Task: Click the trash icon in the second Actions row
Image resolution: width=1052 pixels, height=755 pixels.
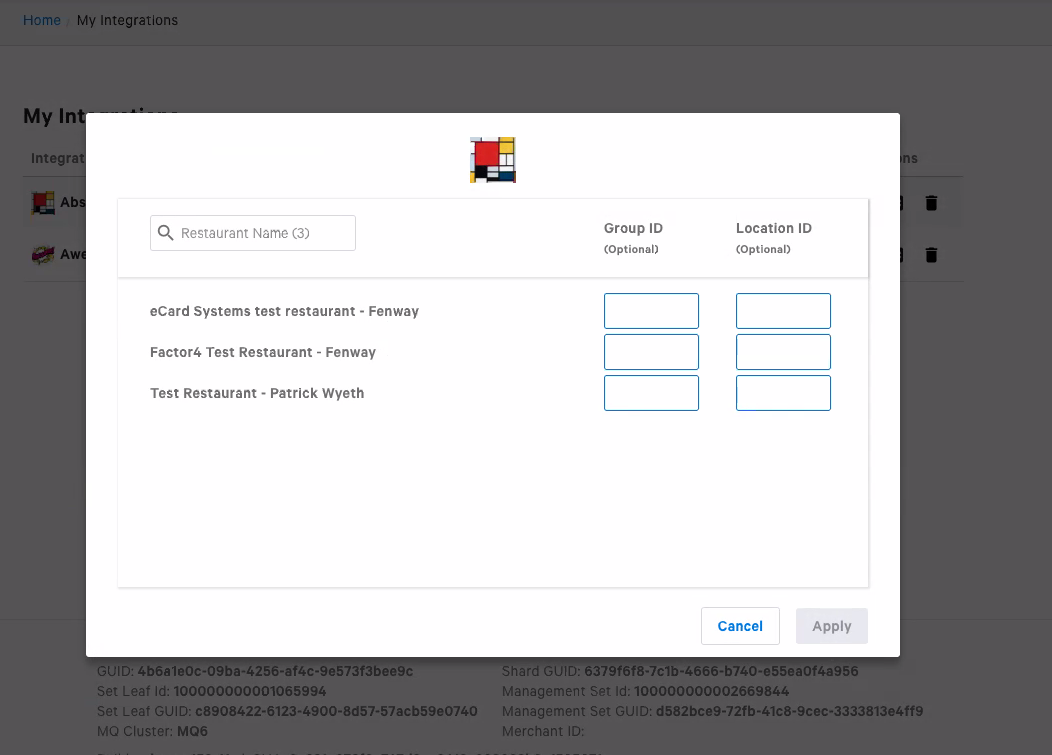Action: (931, 254)
